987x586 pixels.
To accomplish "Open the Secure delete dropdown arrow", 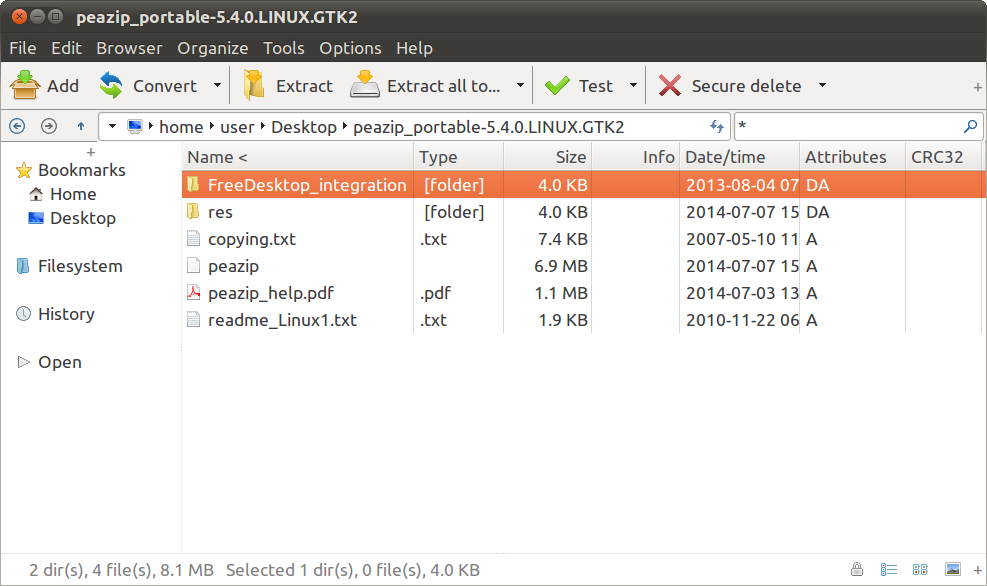I will click(x=822, y=85).
